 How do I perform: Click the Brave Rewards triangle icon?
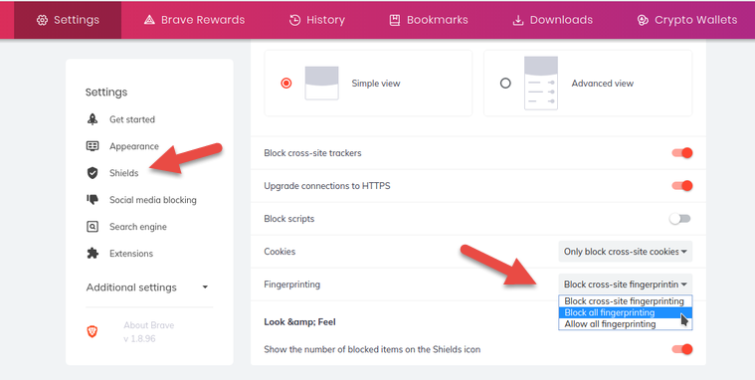click(x=149, y=20)
